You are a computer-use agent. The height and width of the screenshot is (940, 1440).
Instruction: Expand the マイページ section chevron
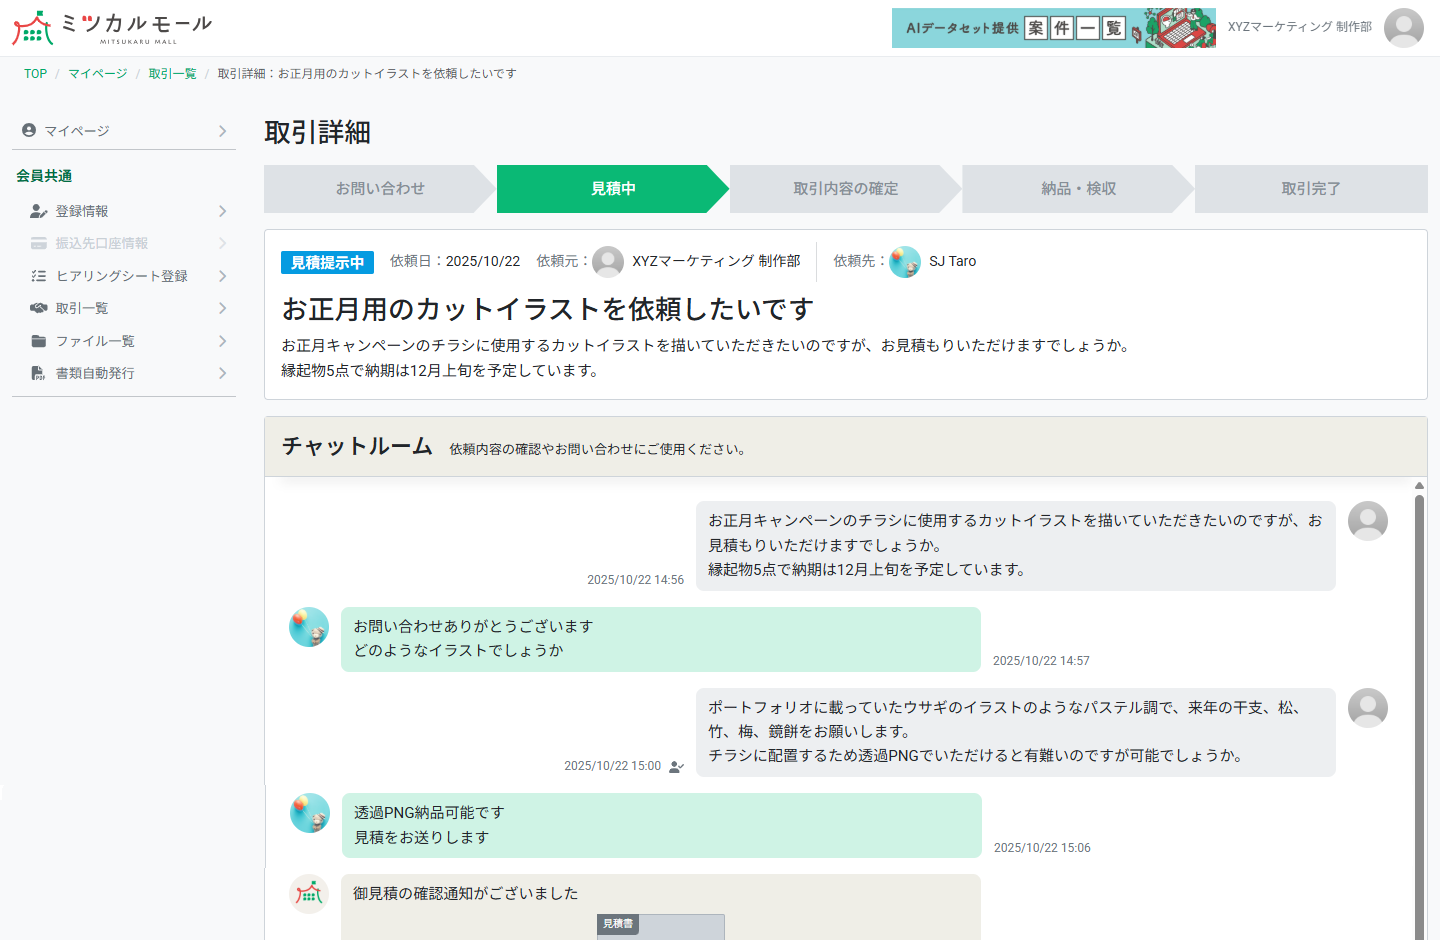(222, 130)
